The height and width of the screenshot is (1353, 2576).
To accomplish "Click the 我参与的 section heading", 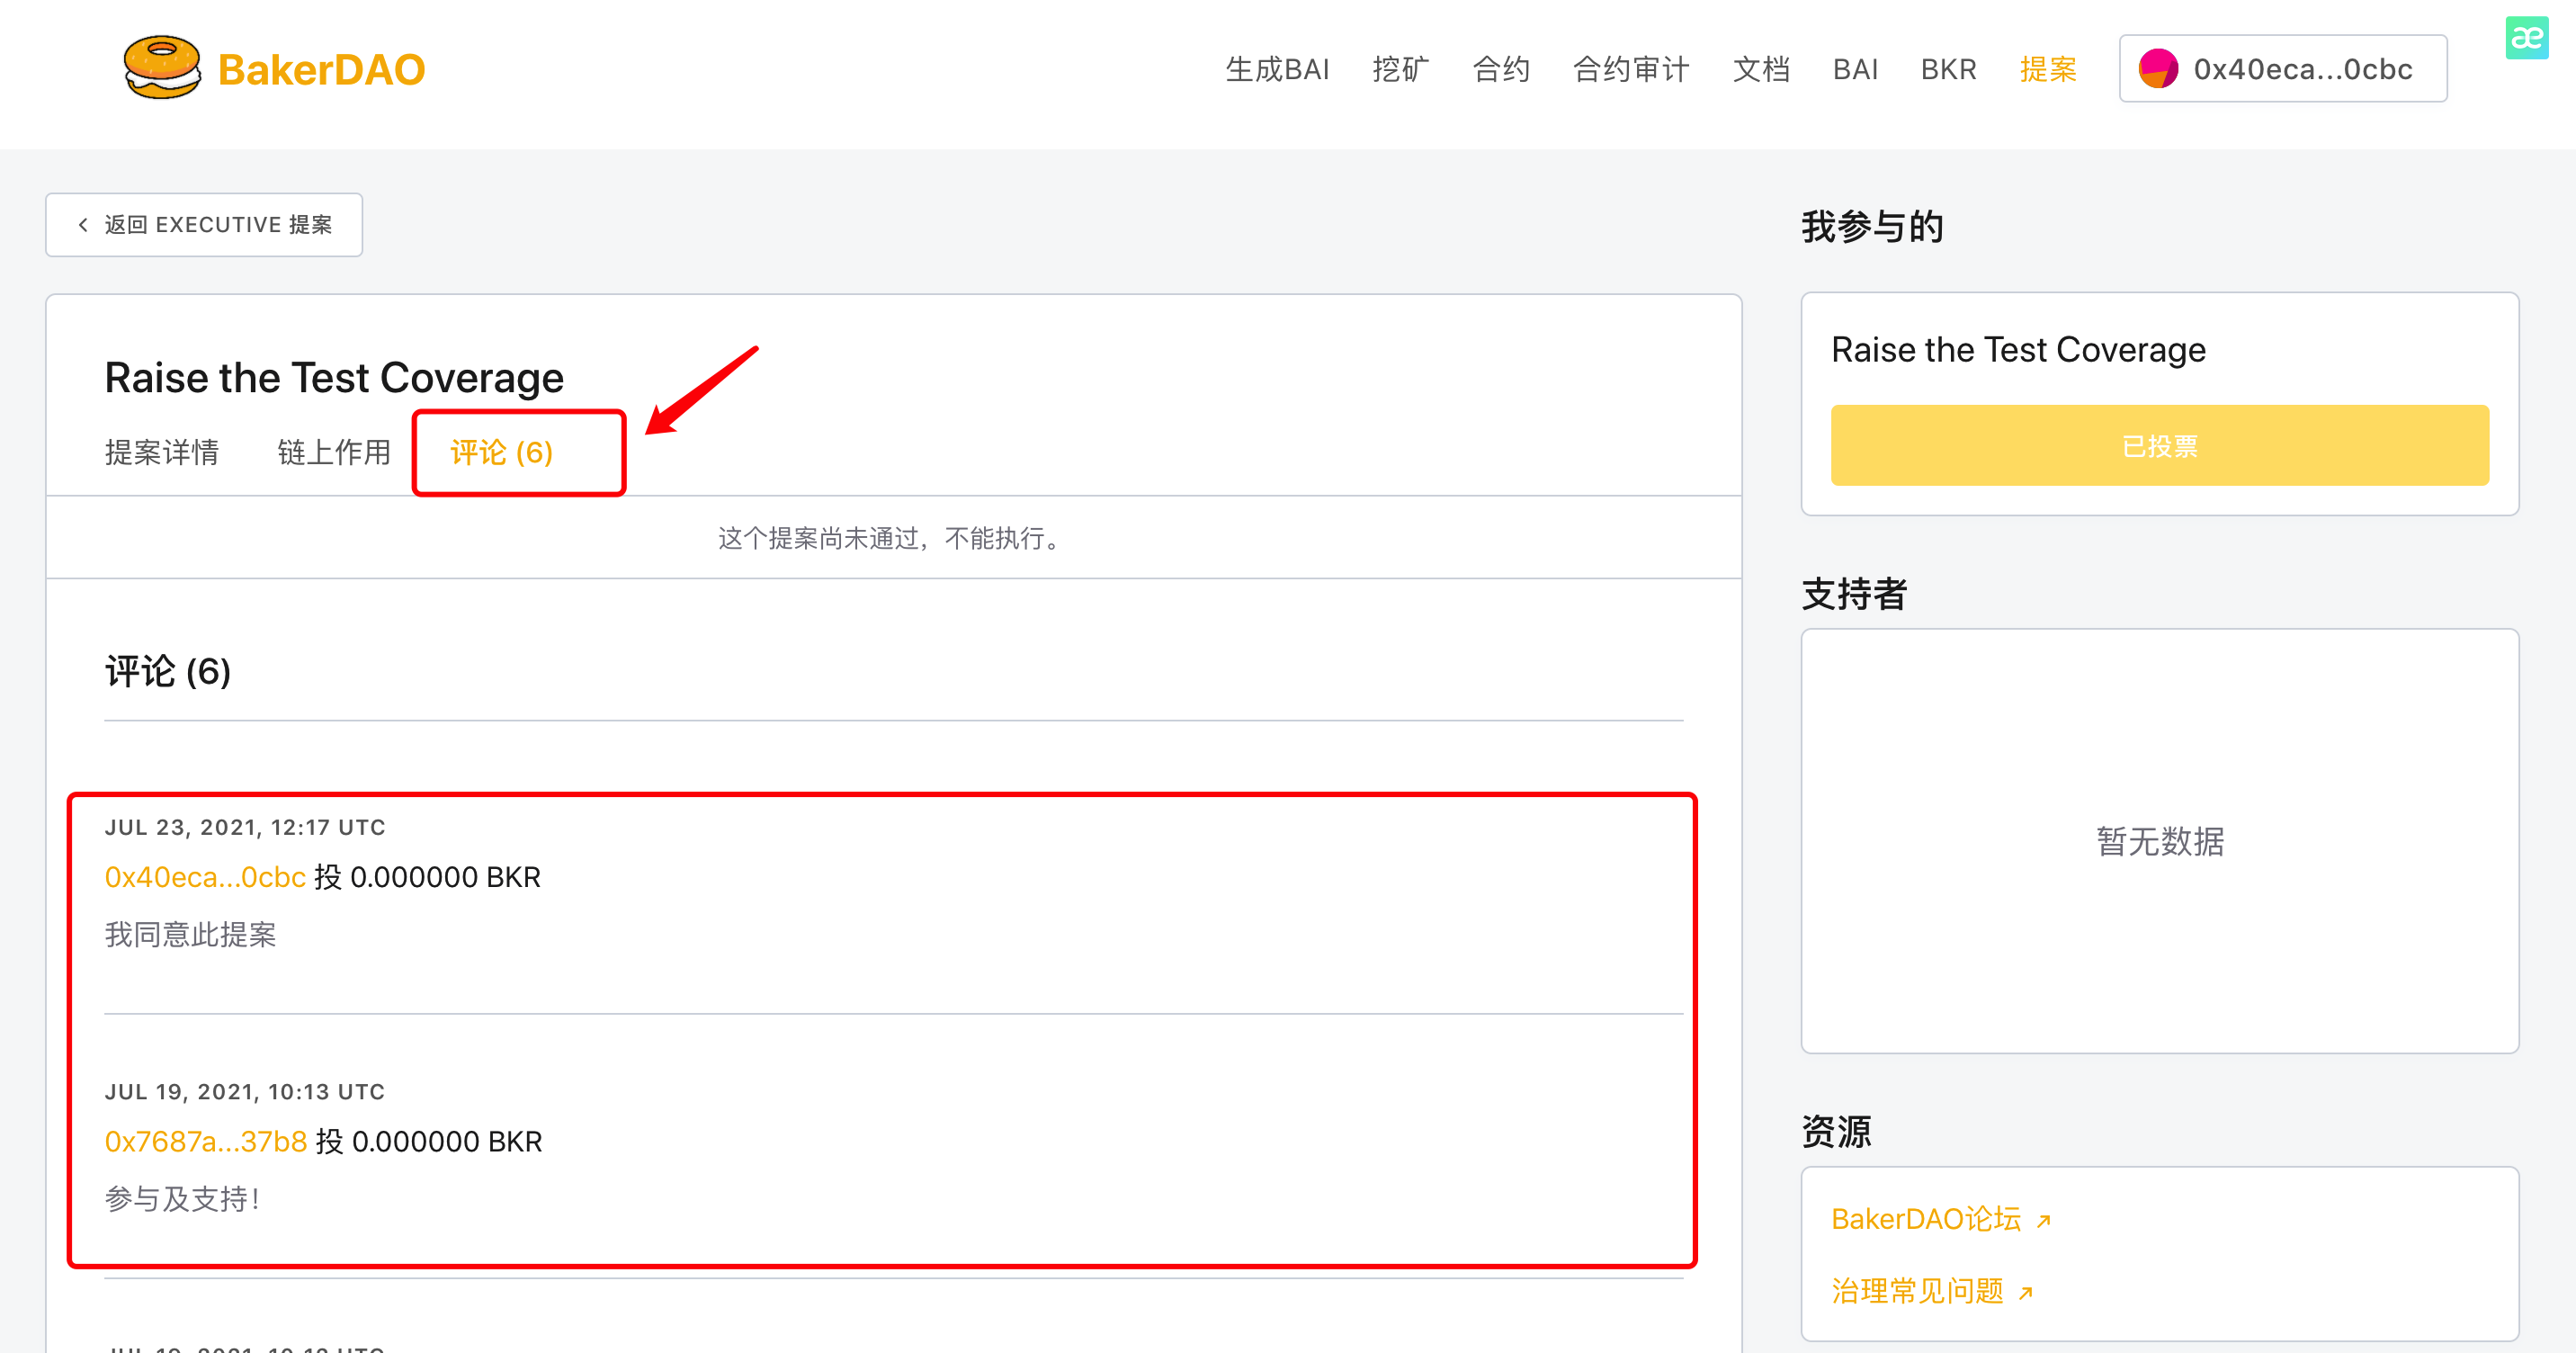I will [1872, 227].
